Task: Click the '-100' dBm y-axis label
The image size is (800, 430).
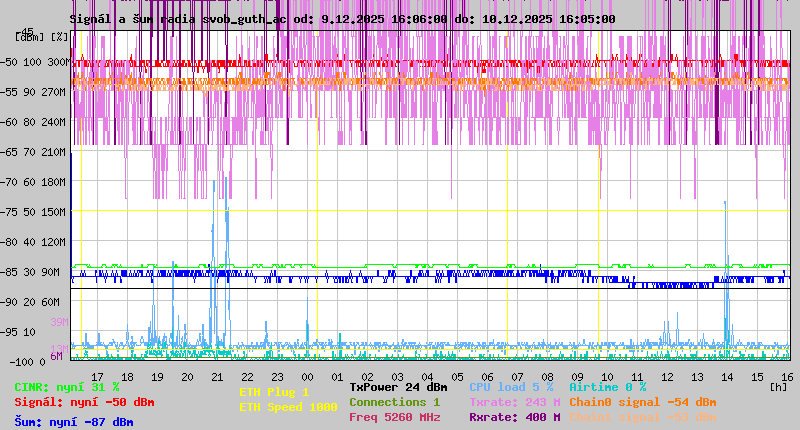Action: click(x=20, y=362)
